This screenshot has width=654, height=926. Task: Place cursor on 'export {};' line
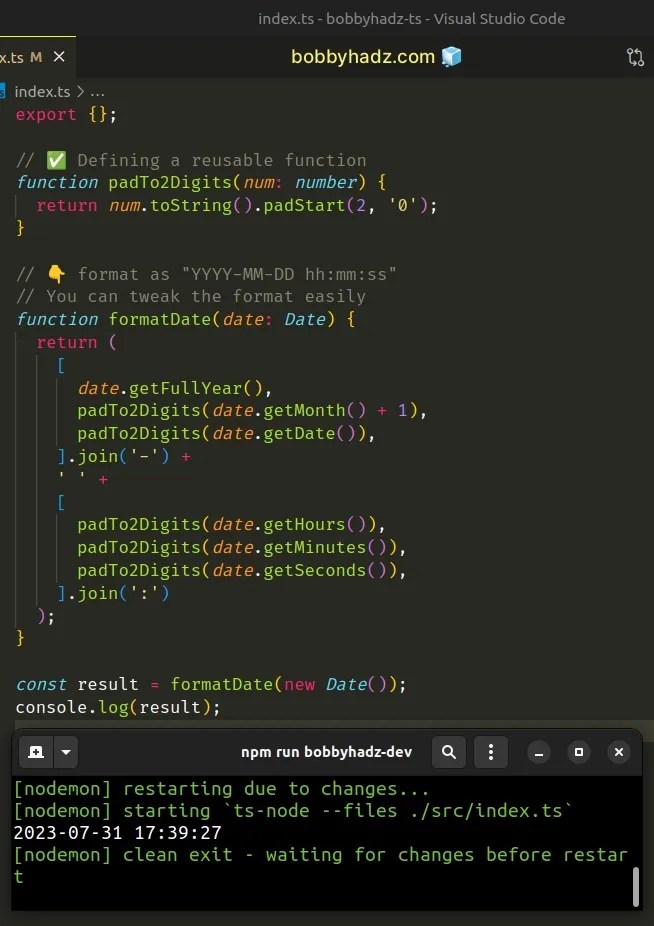click(x=66, y=115)
